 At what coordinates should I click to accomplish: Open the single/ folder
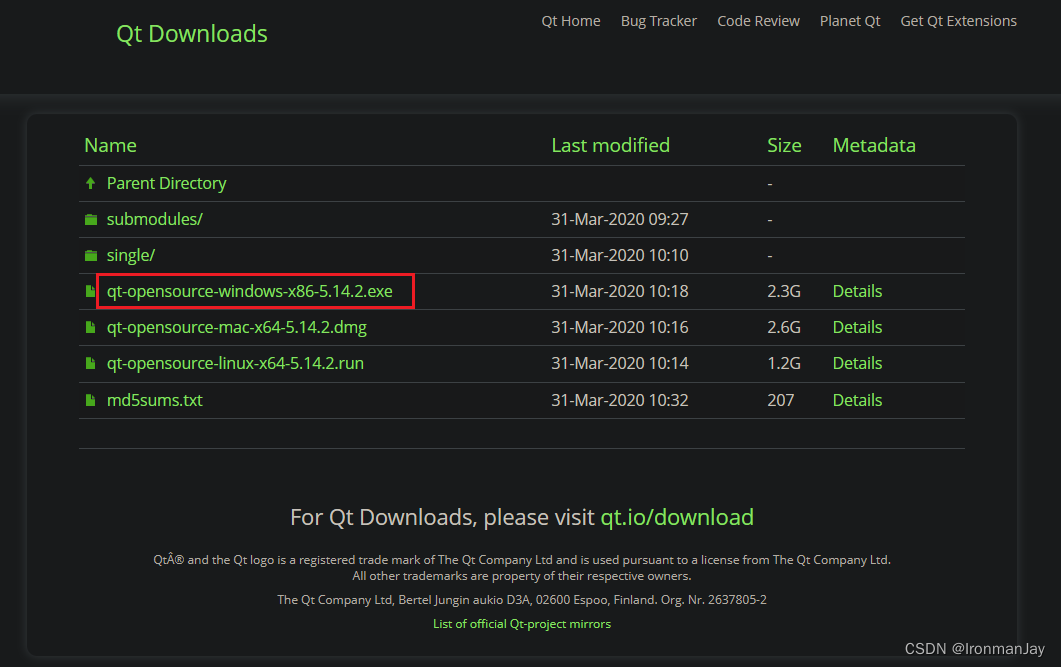point(131,255)
